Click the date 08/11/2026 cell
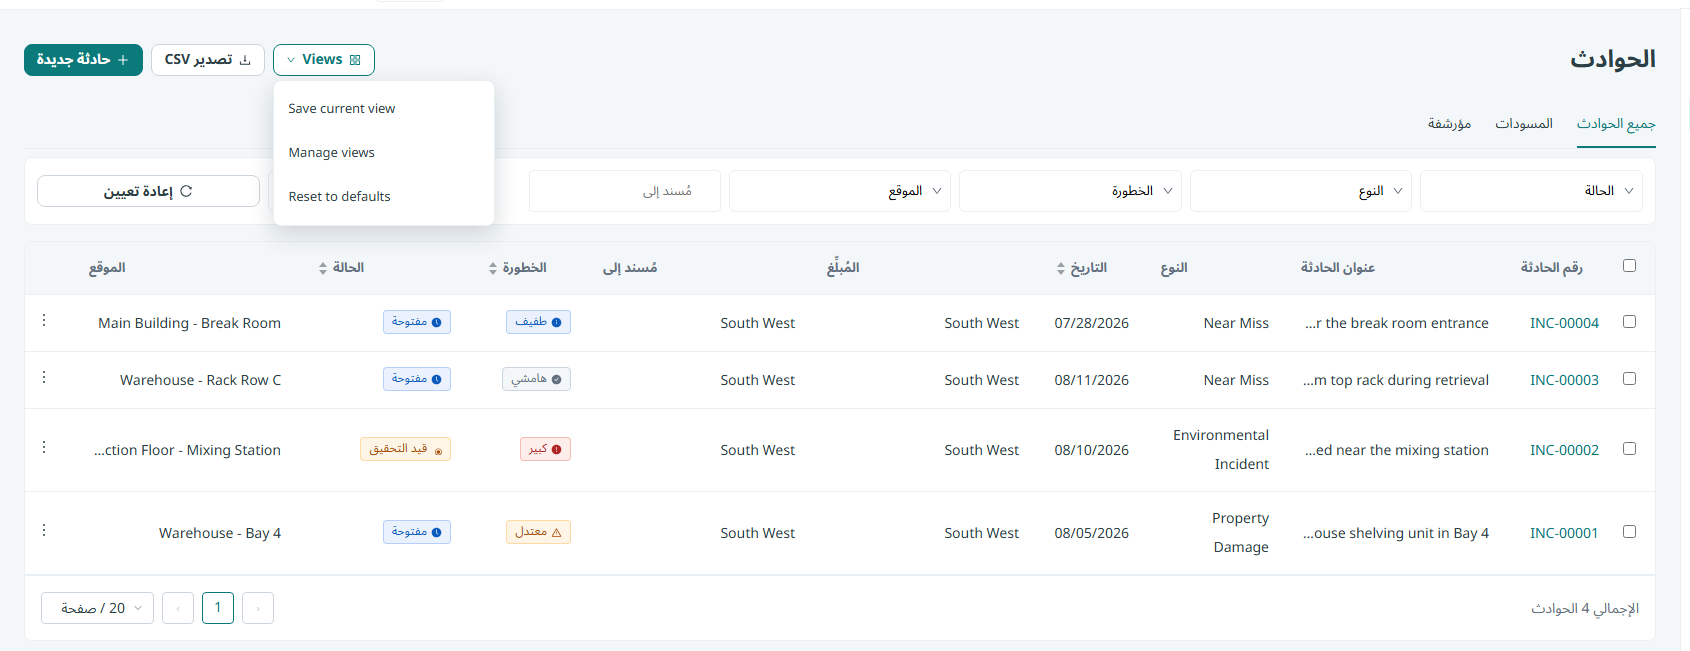Screen dimensions: 1690x651 1091,380
